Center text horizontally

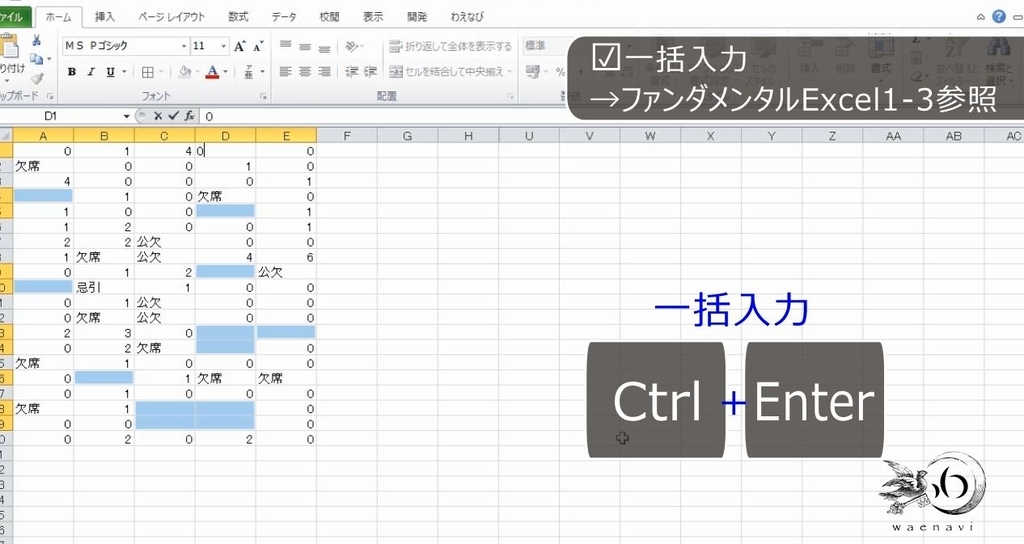[305, 72]
